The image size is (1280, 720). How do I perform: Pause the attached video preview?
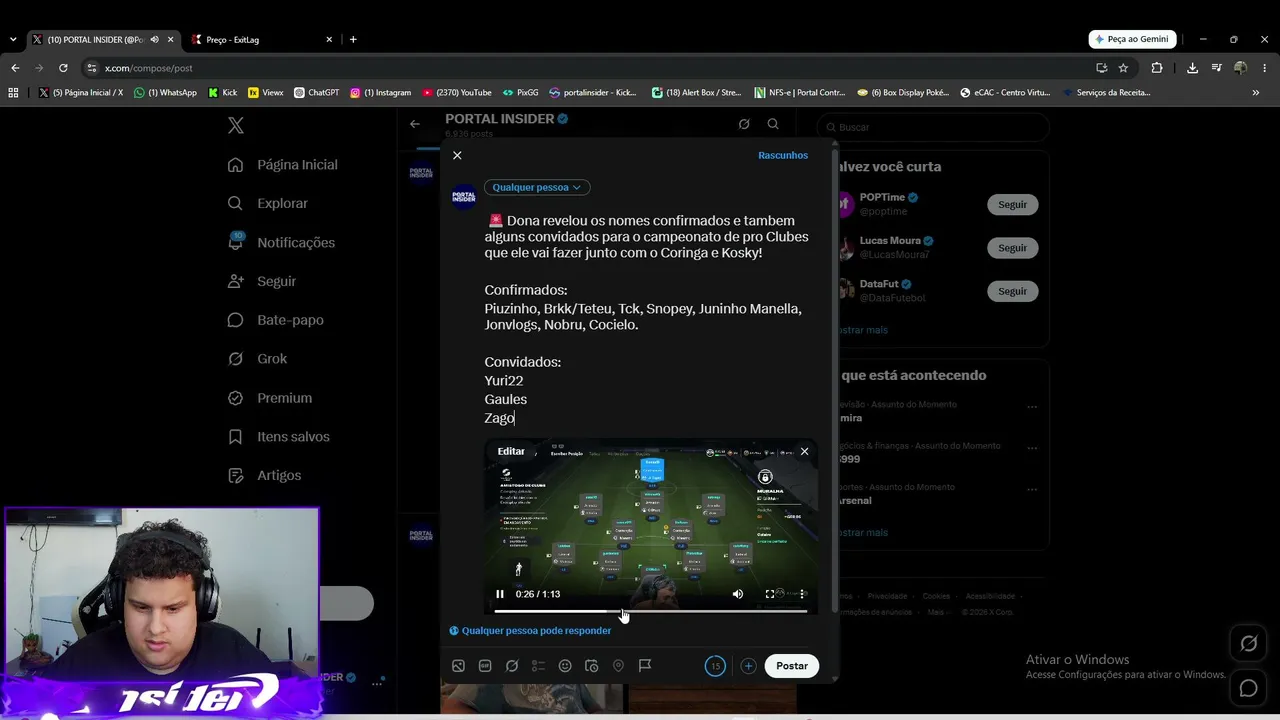point(500,594)
